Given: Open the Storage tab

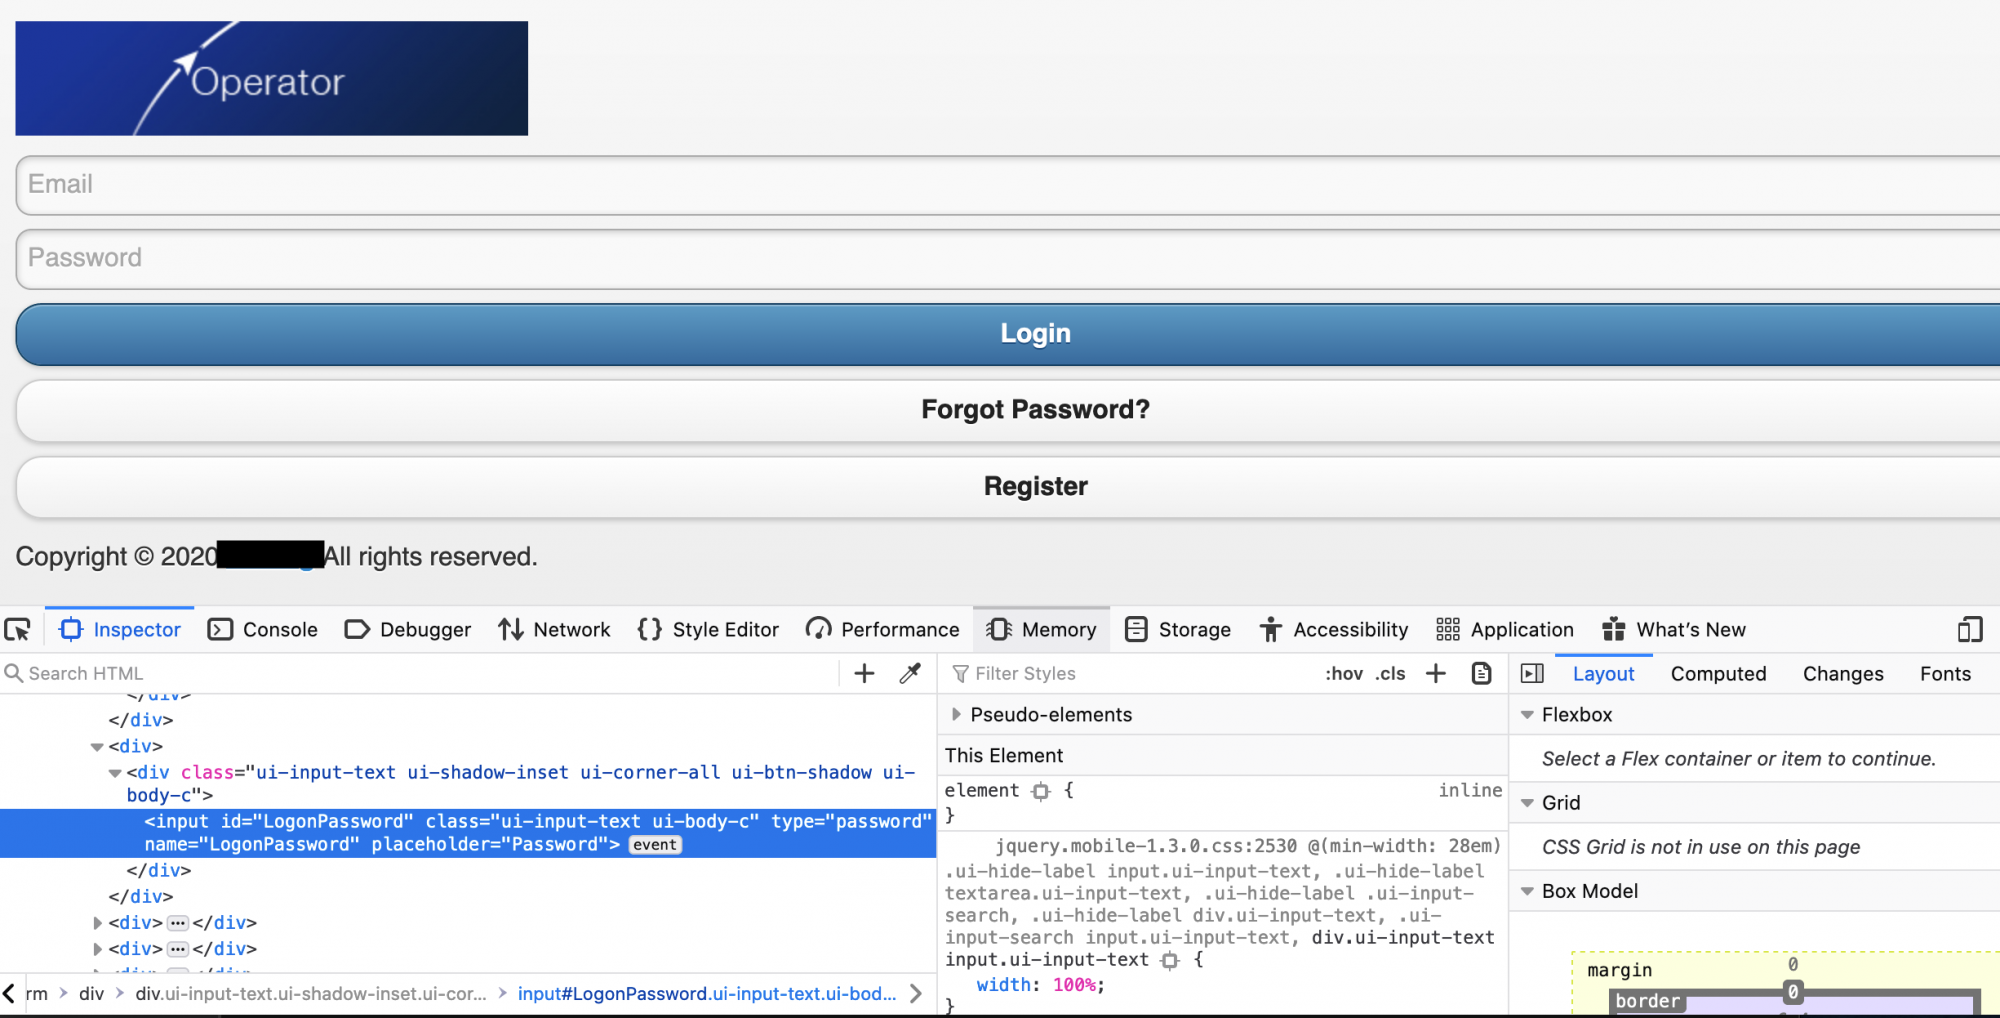Looking at the screenshot, I should point(1177,629).
